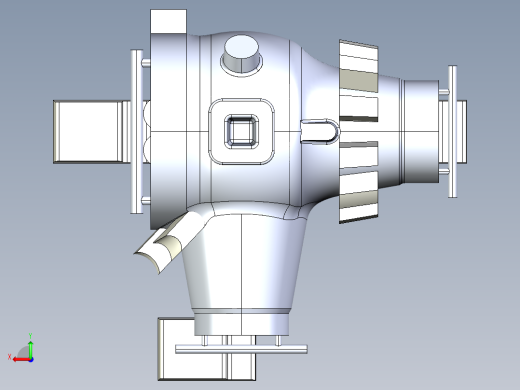This screenshot has height=390, width=520.
Task: Select the finned ring on the right neck
Action: [x=359, y=131]
